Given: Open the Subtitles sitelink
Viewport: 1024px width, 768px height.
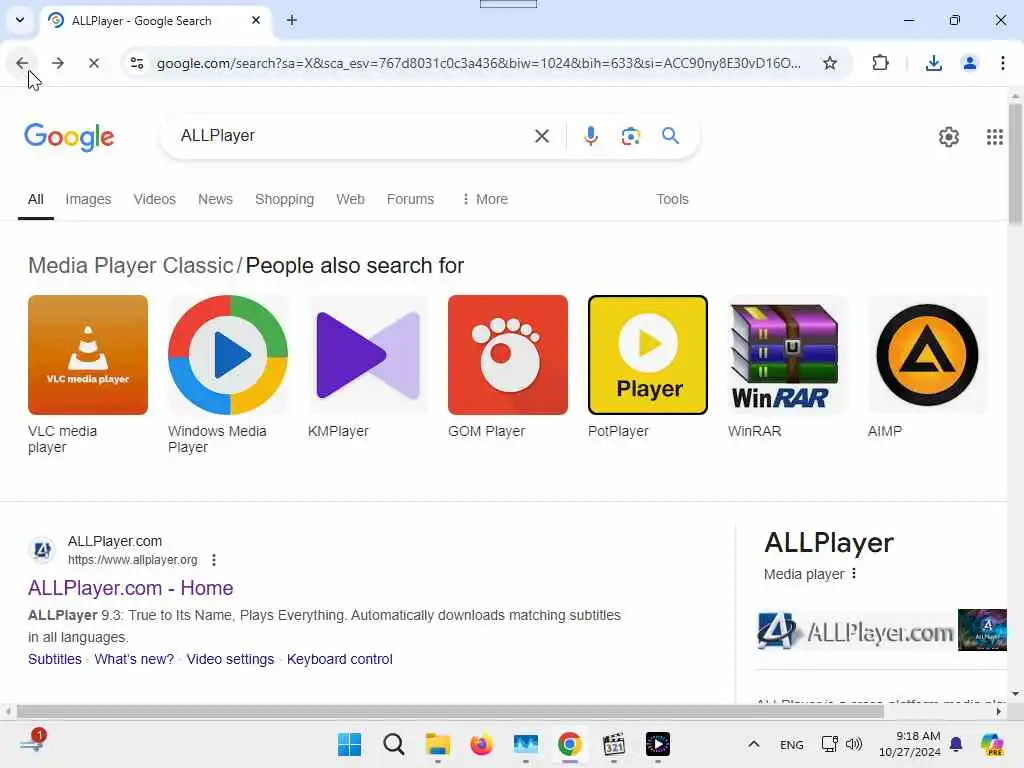Looking at the screenshot, I should point(55,660).
